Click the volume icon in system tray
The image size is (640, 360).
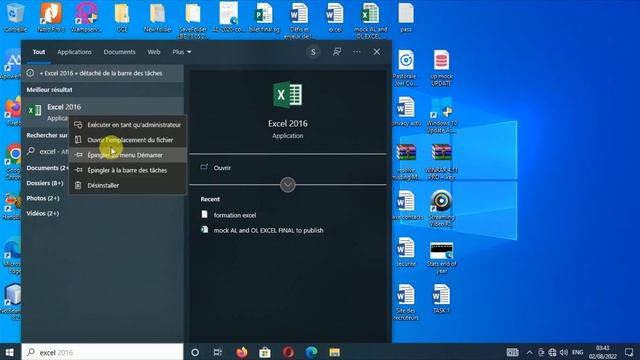point(564,352)
